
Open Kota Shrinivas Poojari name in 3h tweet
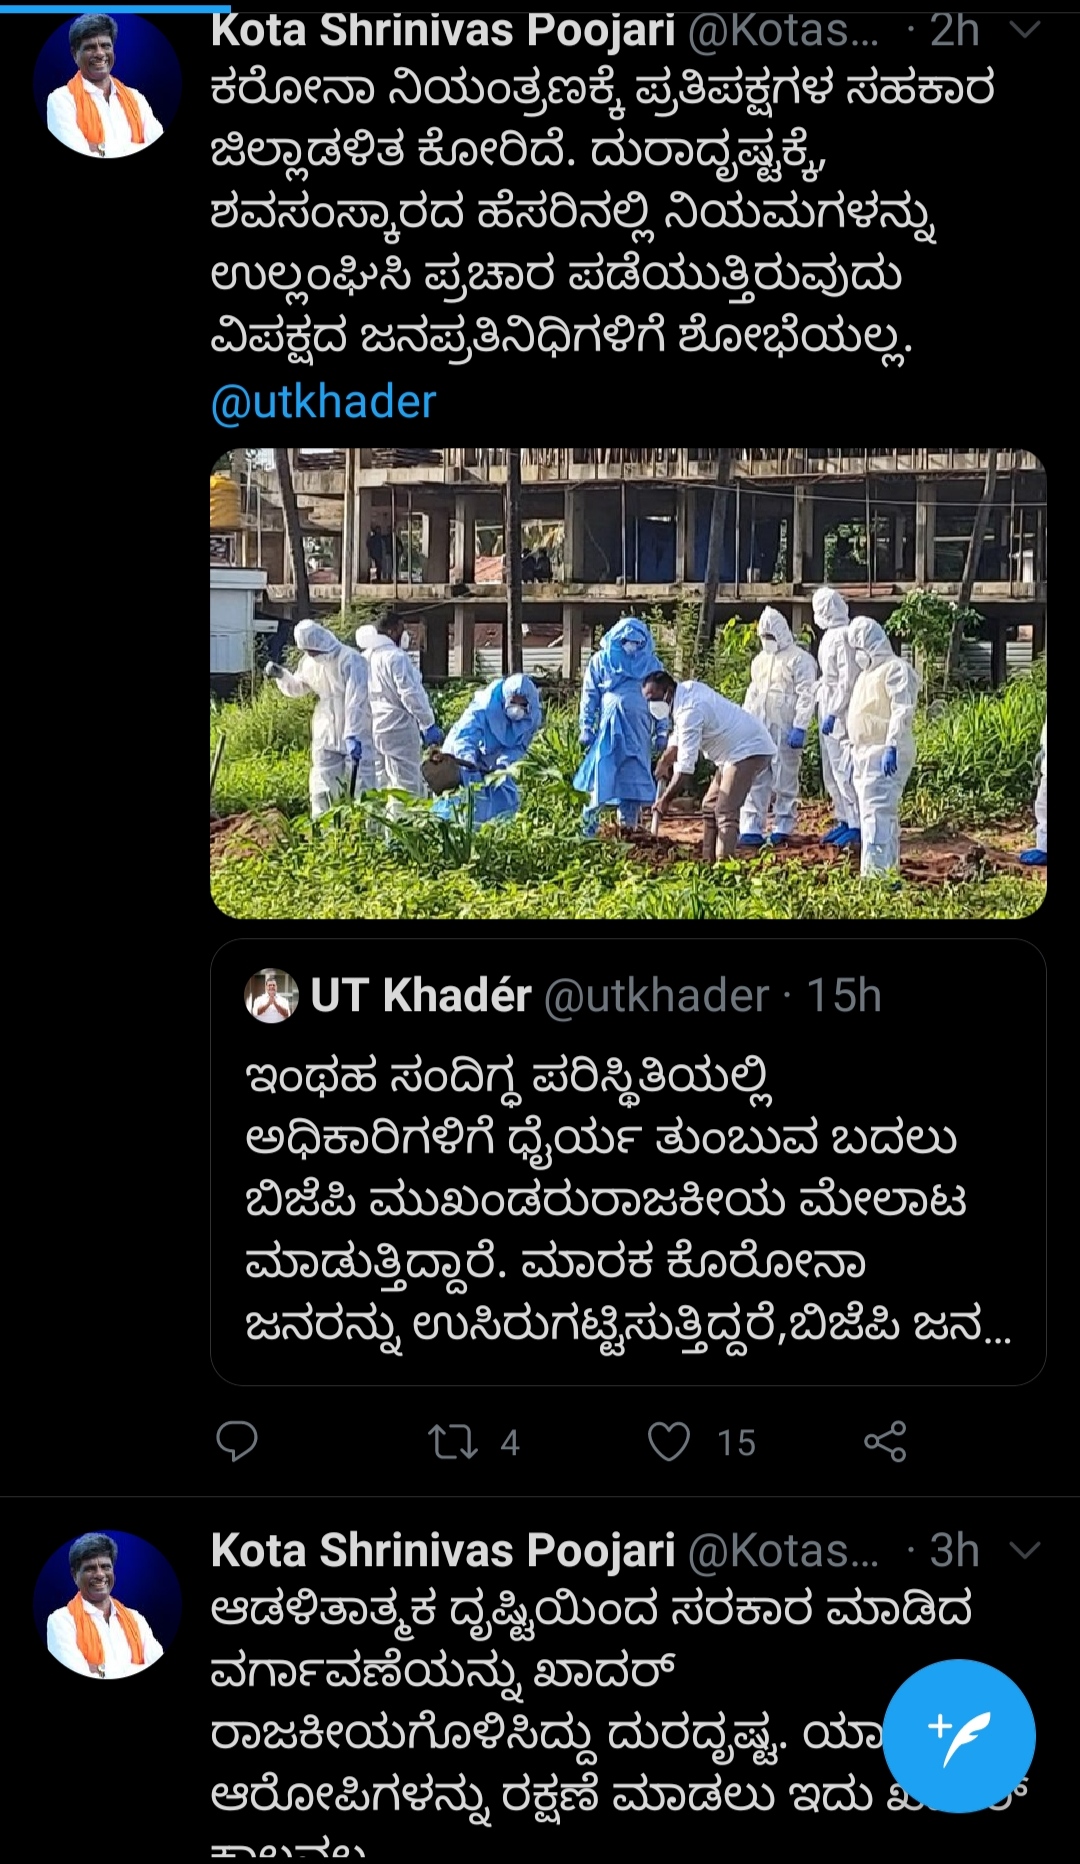click(x=443, y=1550)
